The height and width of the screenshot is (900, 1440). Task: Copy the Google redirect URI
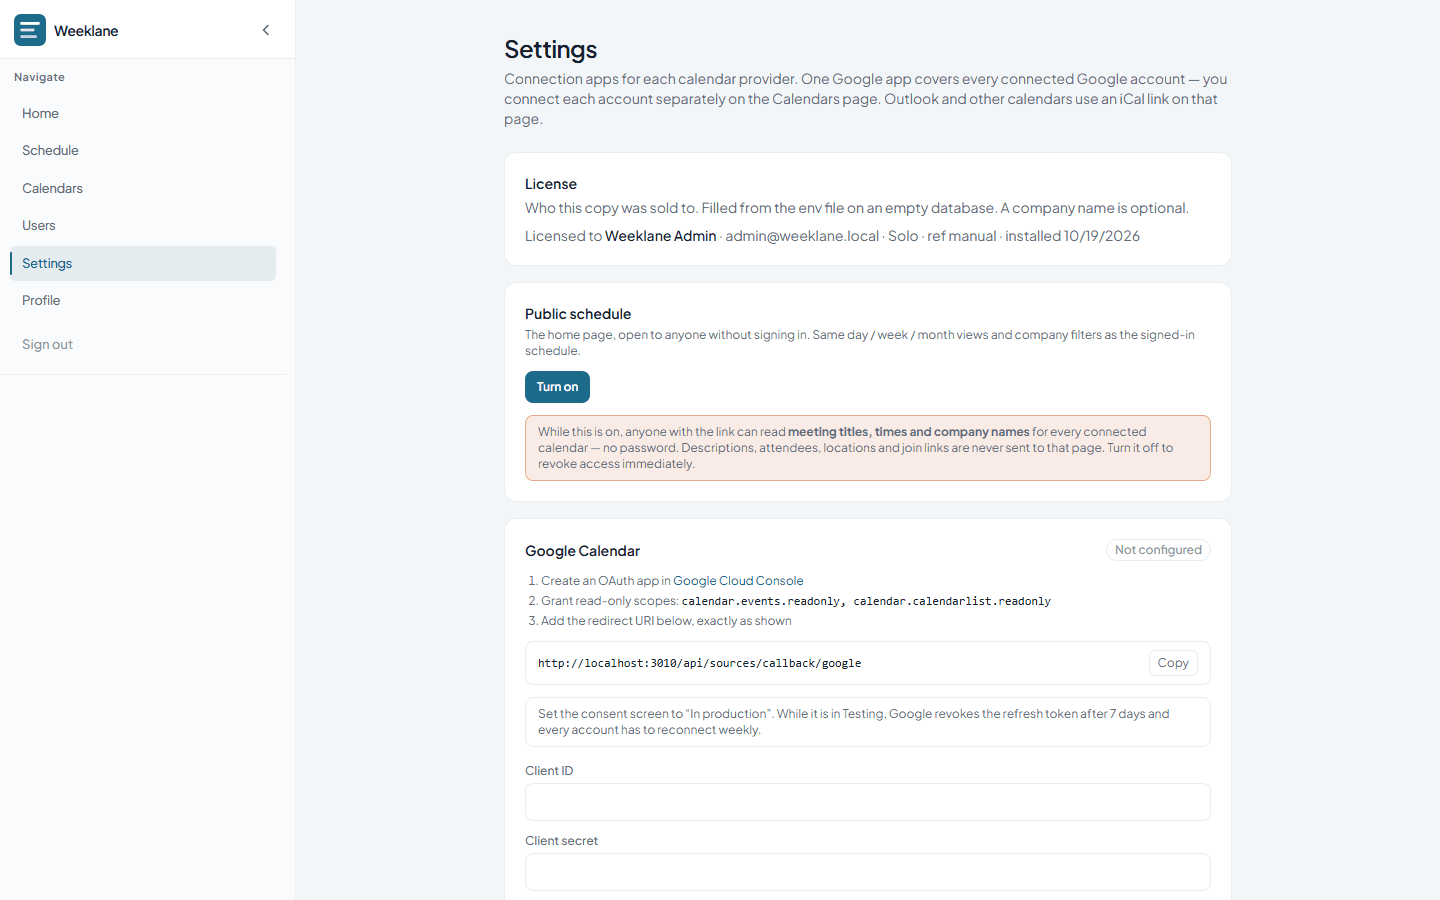(1173, 663)
